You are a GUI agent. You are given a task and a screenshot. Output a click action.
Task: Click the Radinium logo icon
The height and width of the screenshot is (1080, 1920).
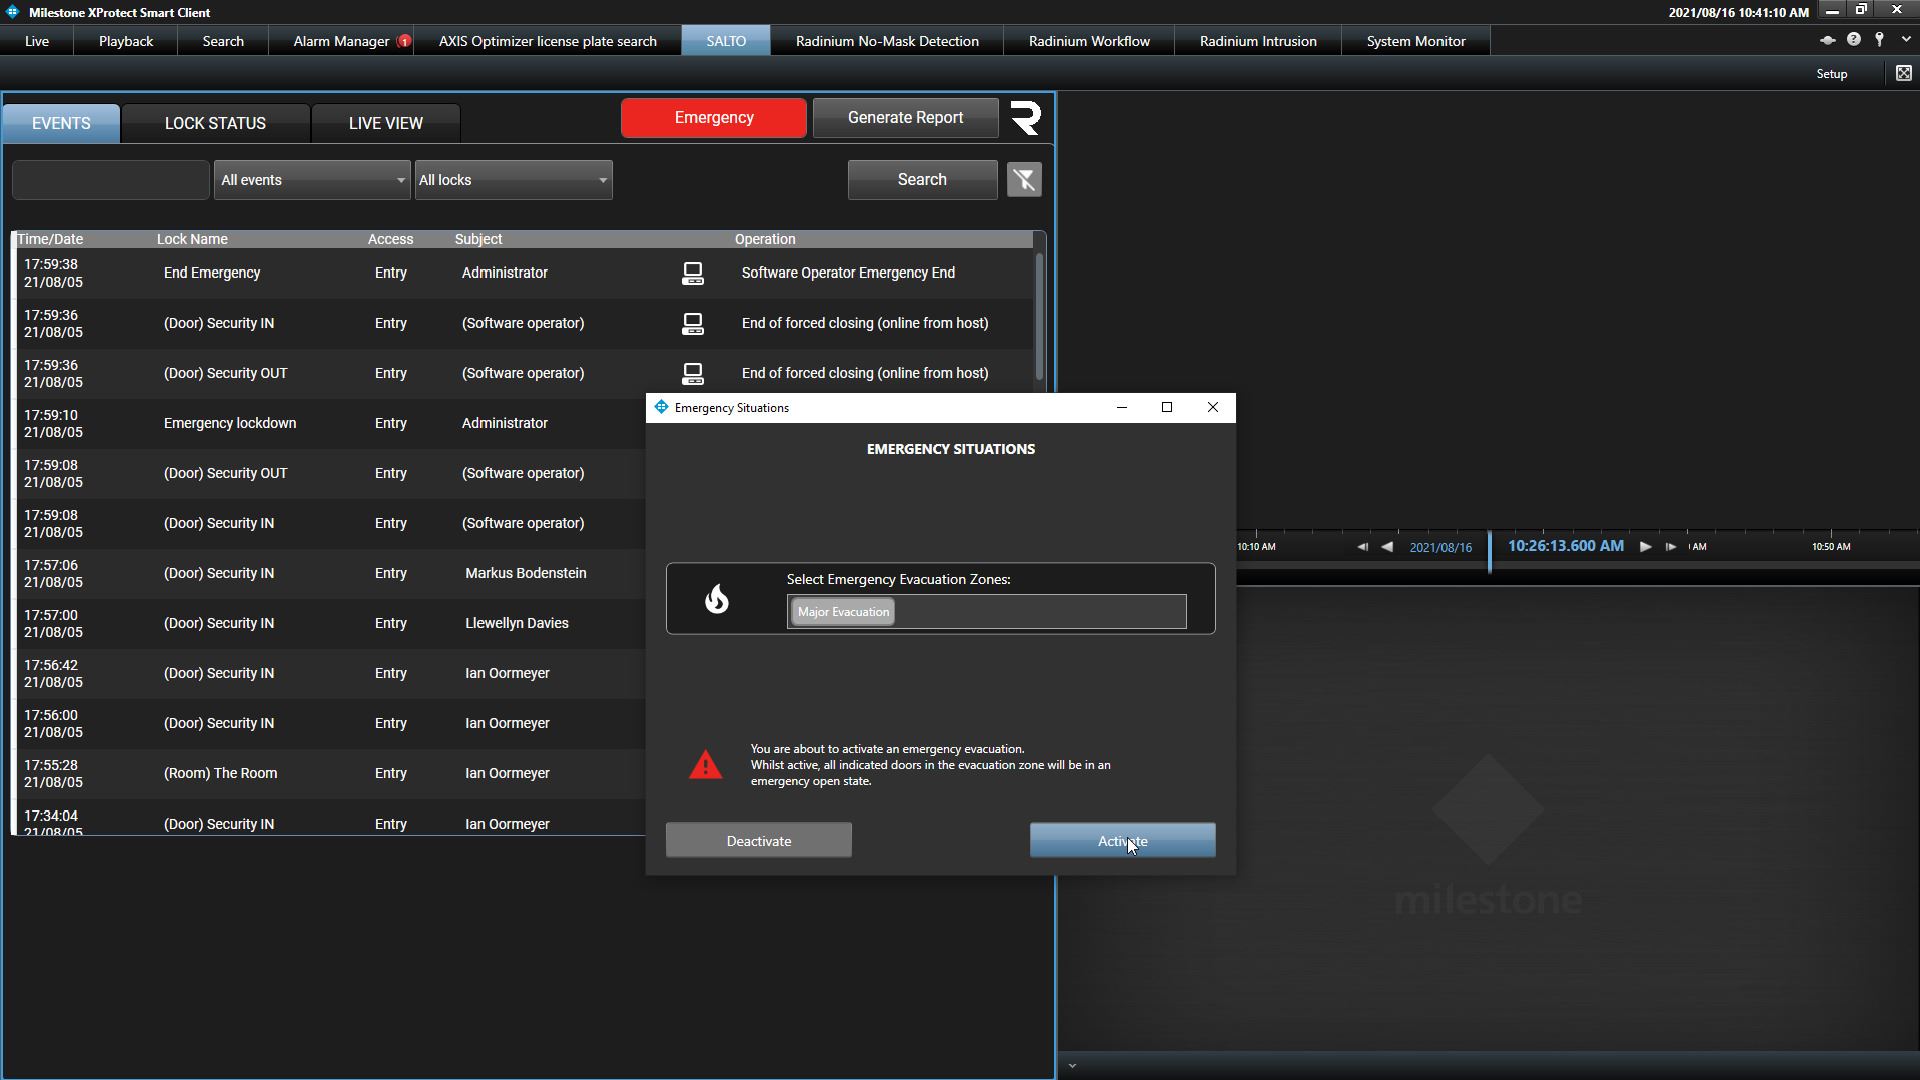tap(1026, 118)
